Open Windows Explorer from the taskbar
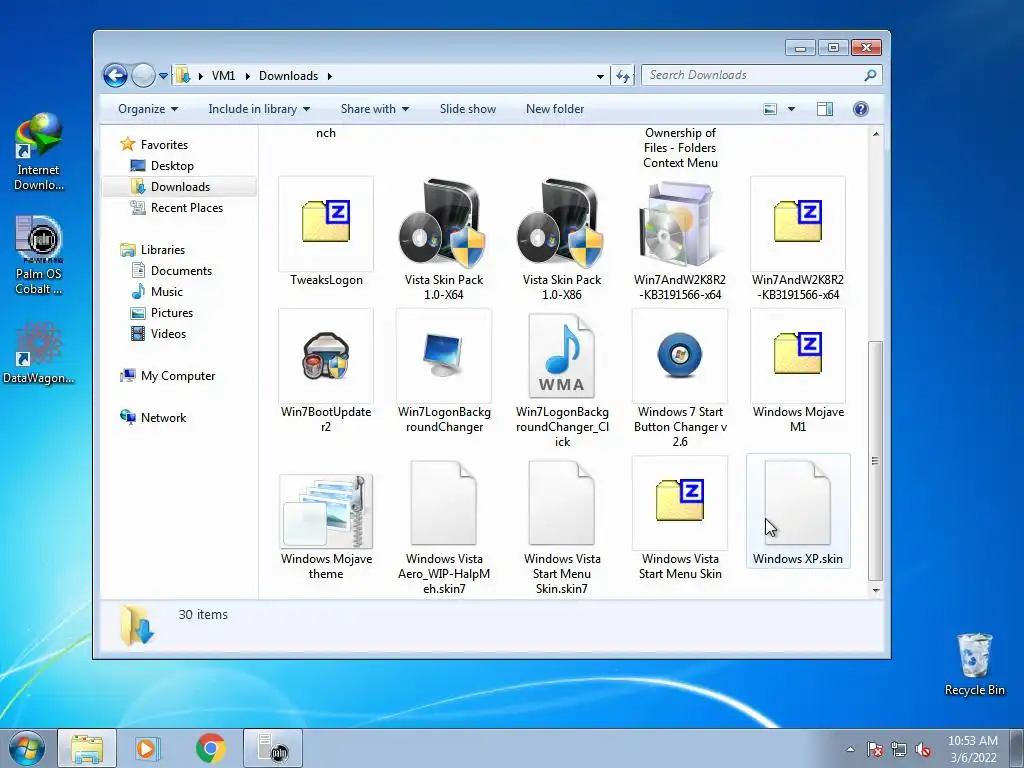The width and height of the screenshot is (1024, 768). pyautogui.click(x=87, y=748)
